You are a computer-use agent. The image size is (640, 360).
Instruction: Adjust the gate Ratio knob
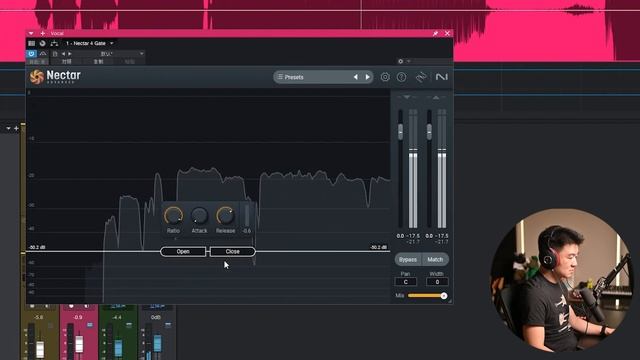pyautogui.click(x=173, y=216)
